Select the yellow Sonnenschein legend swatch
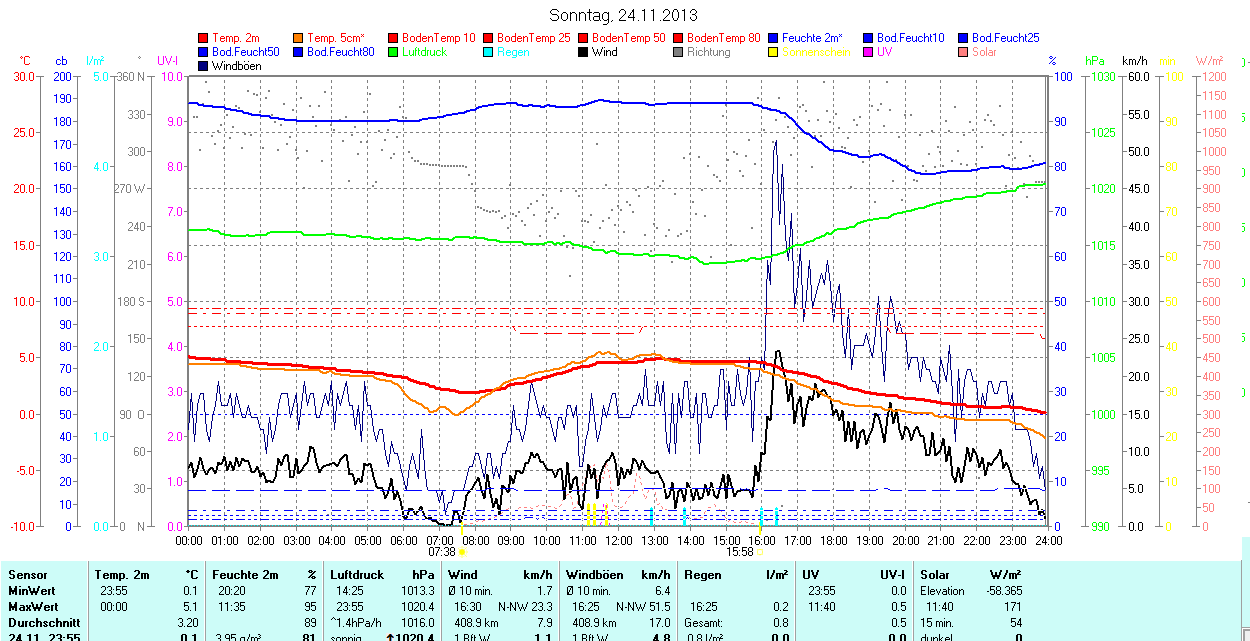This screenshot has width=1250, height=641. point(773,52)
